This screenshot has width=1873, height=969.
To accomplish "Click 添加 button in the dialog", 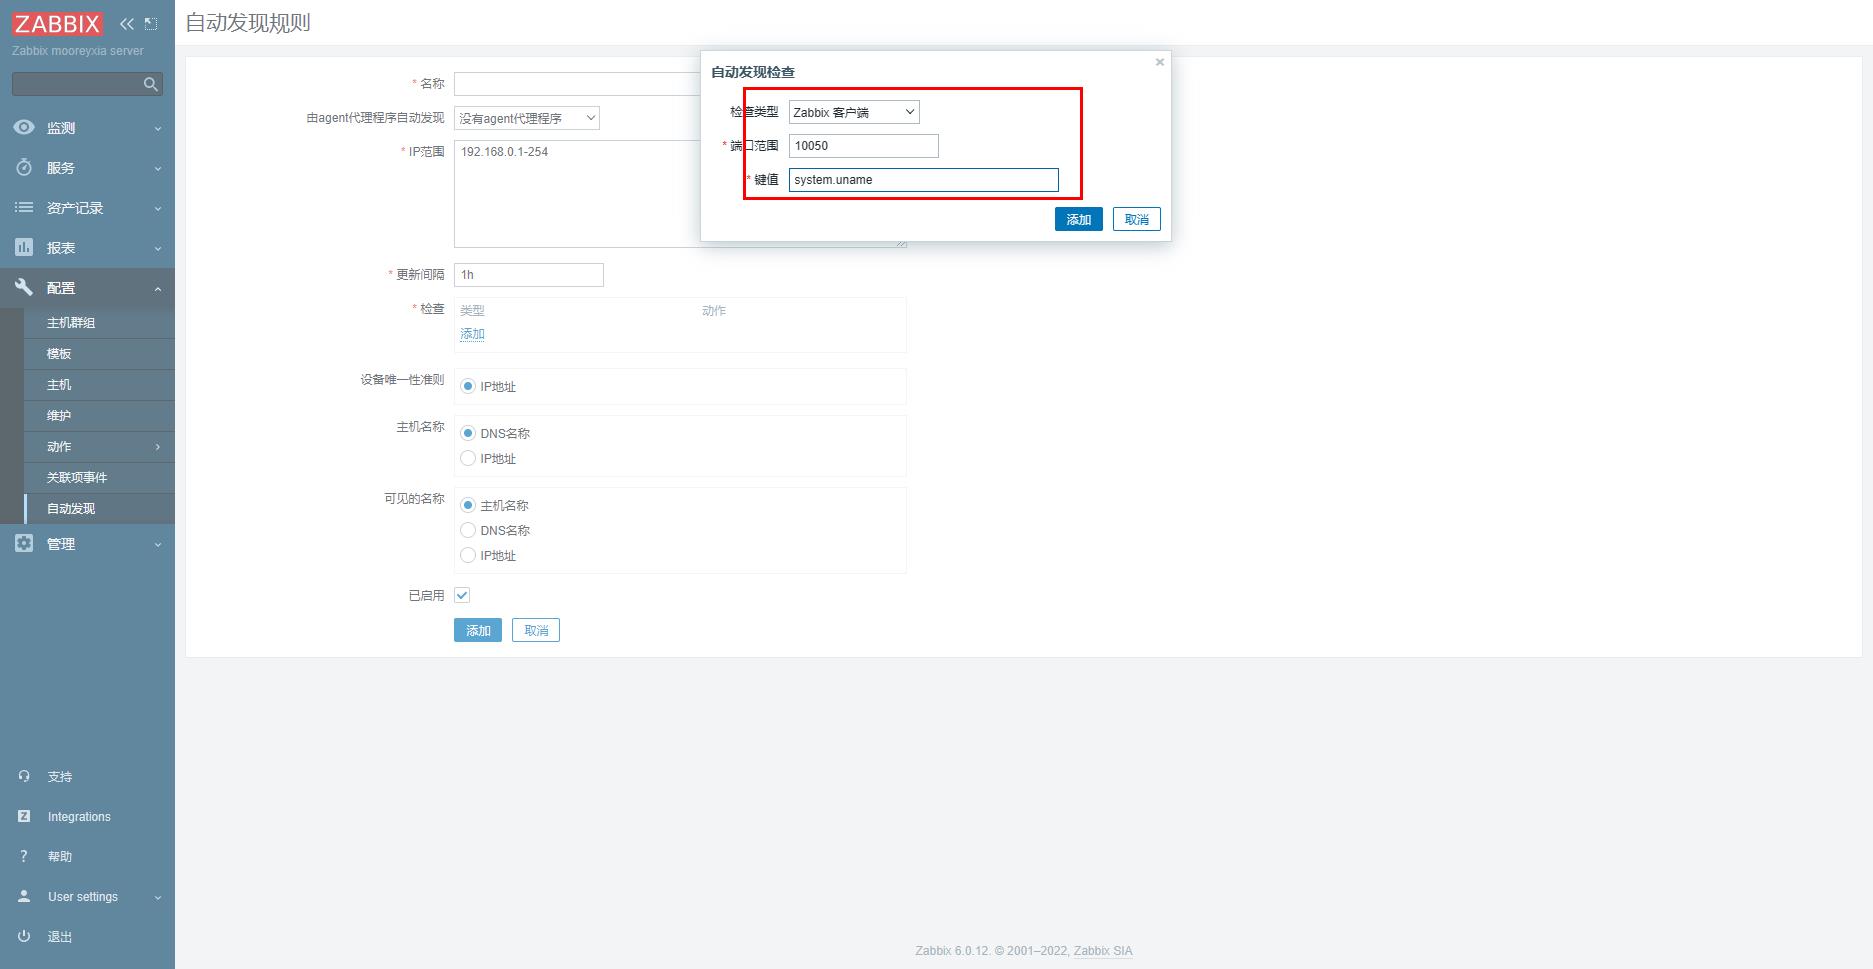I will pos(1079,219).
